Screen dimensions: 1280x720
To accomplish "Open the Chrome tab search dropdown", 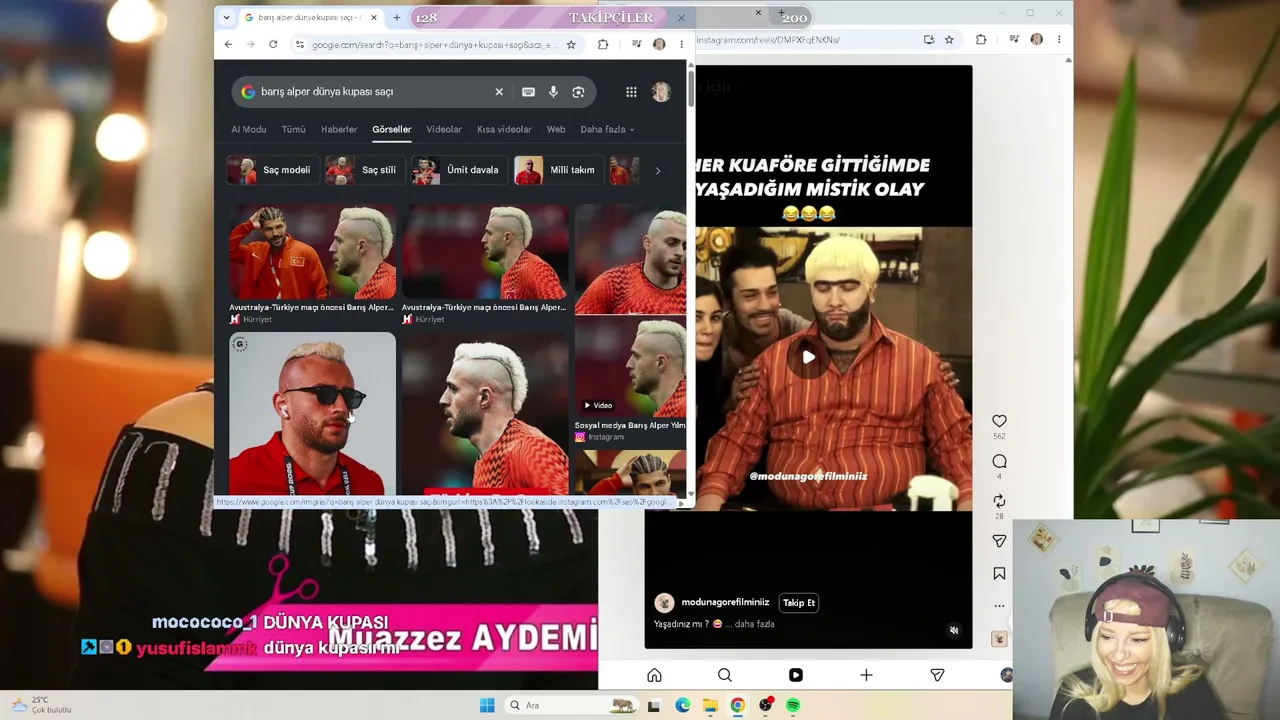I will pyautogui.click(x=226, y=17).
